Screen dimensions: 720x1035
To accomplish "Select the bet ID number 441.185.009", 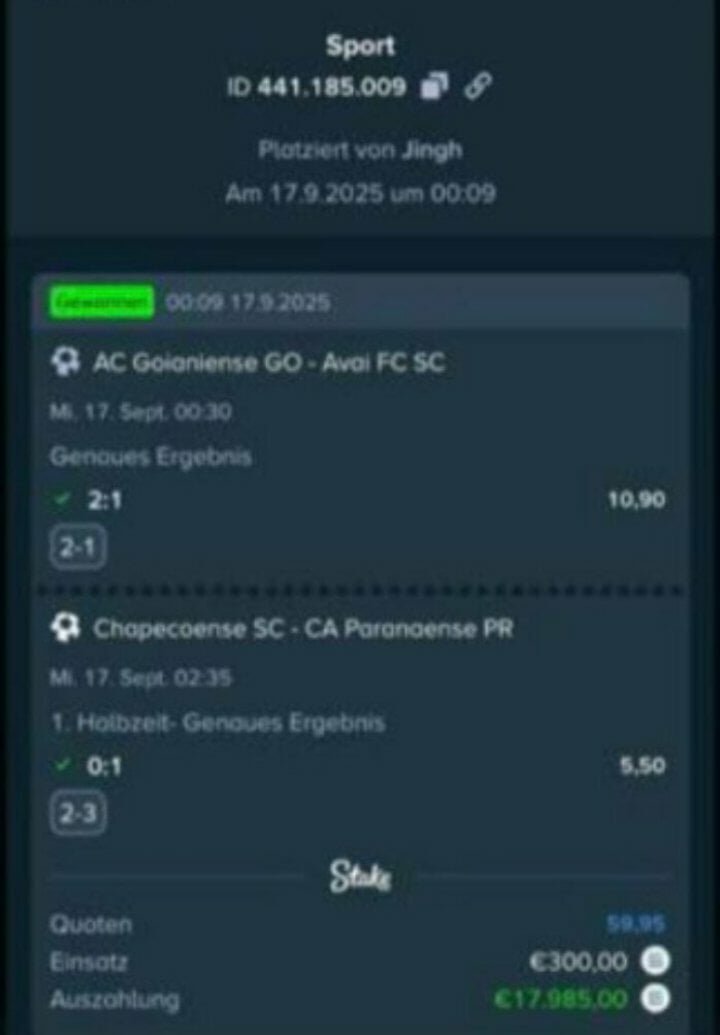I will [331, 86].
